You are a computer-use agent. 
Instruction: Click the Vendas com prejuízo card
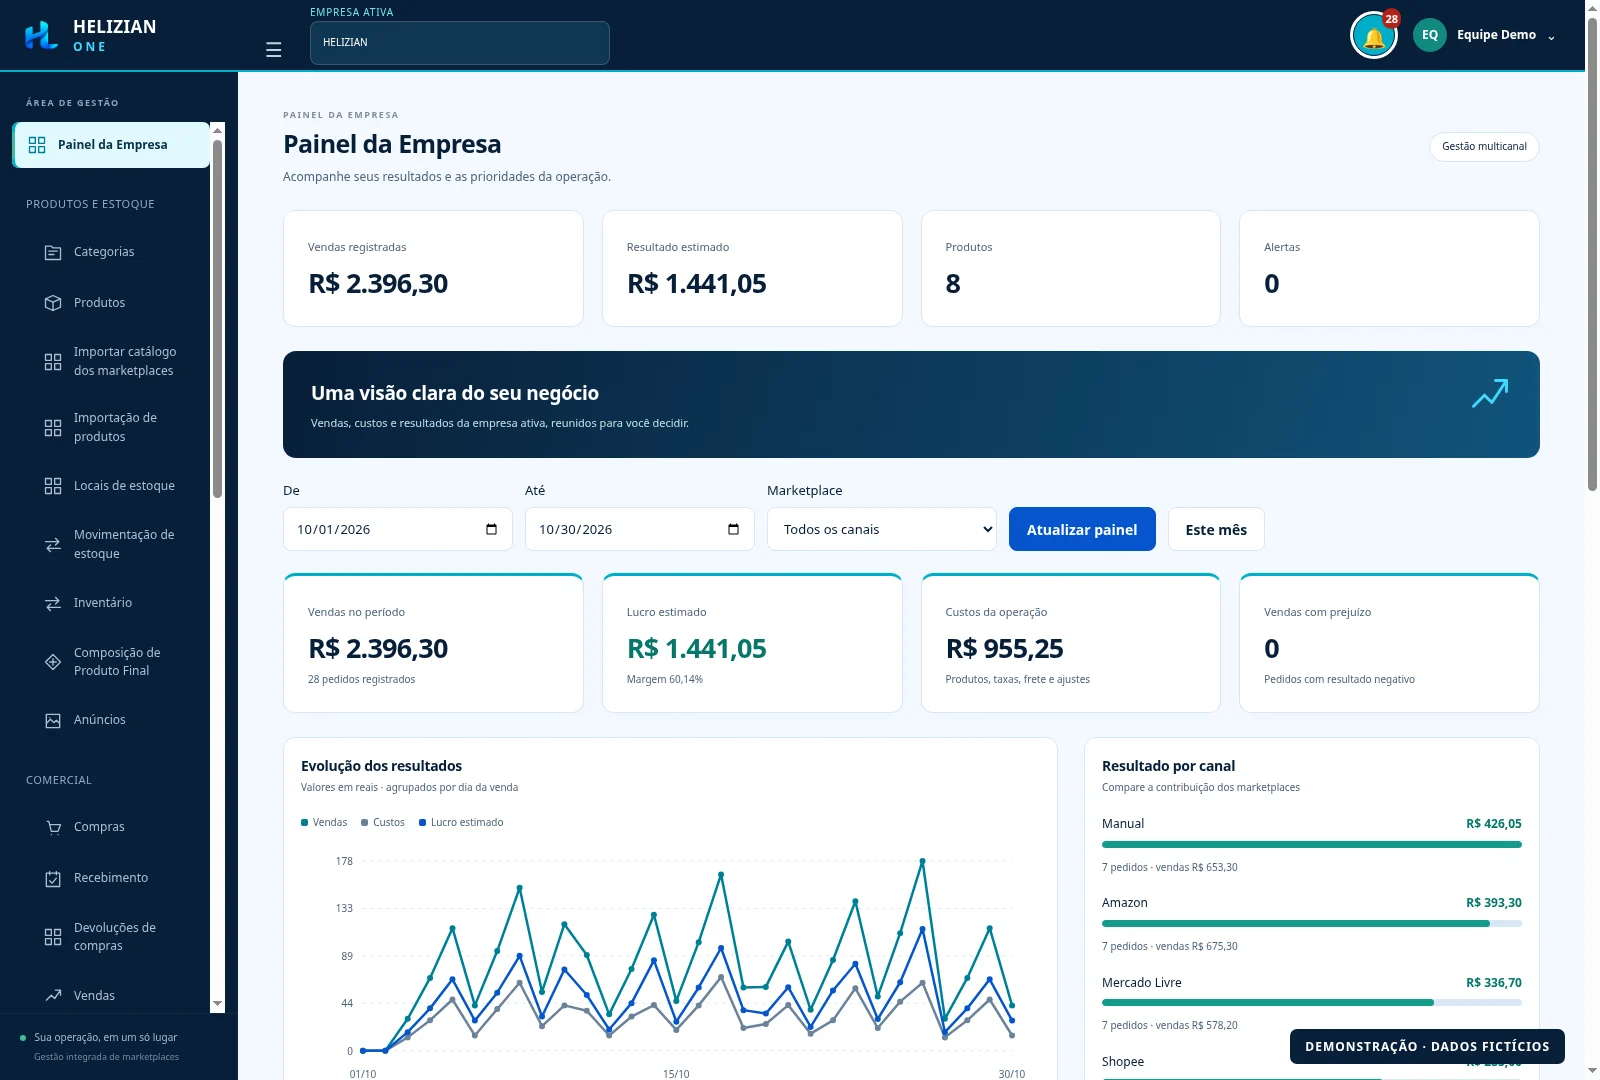(x=1389, y=643)
